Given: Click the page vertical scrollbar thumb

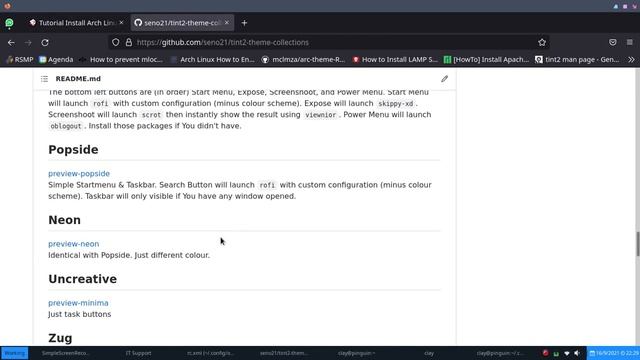Looking at the screenshot, I should (637, 244).
